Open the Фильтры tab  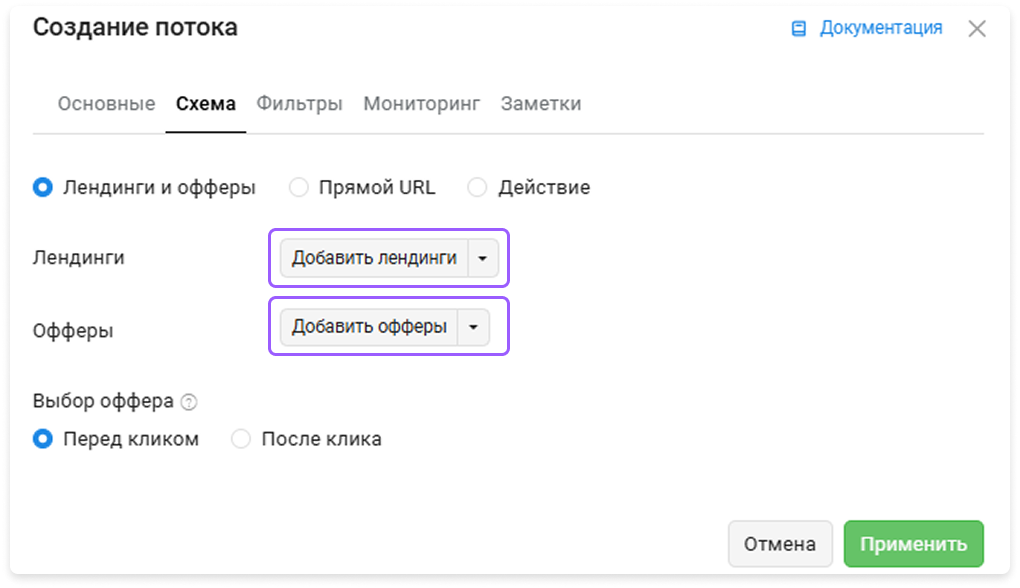click(x=299, y=104)
